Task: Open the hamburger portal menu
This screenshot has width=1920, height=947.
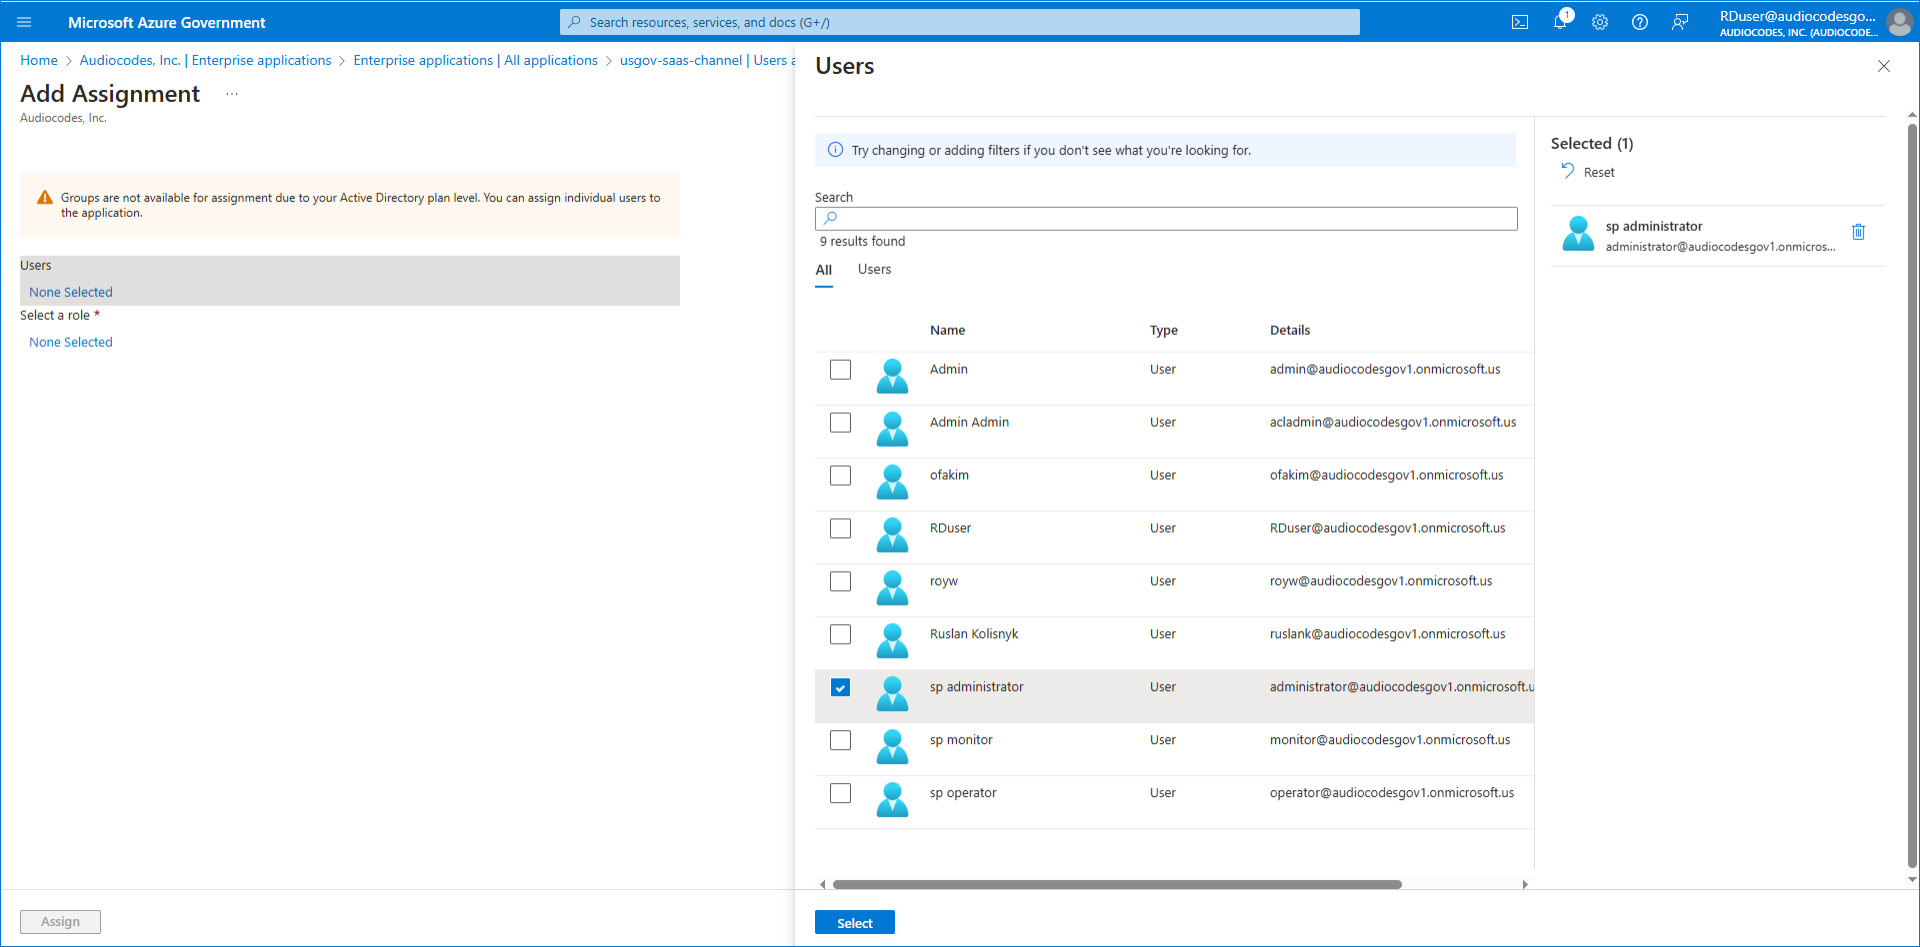Action: click(x=24, y=22)
